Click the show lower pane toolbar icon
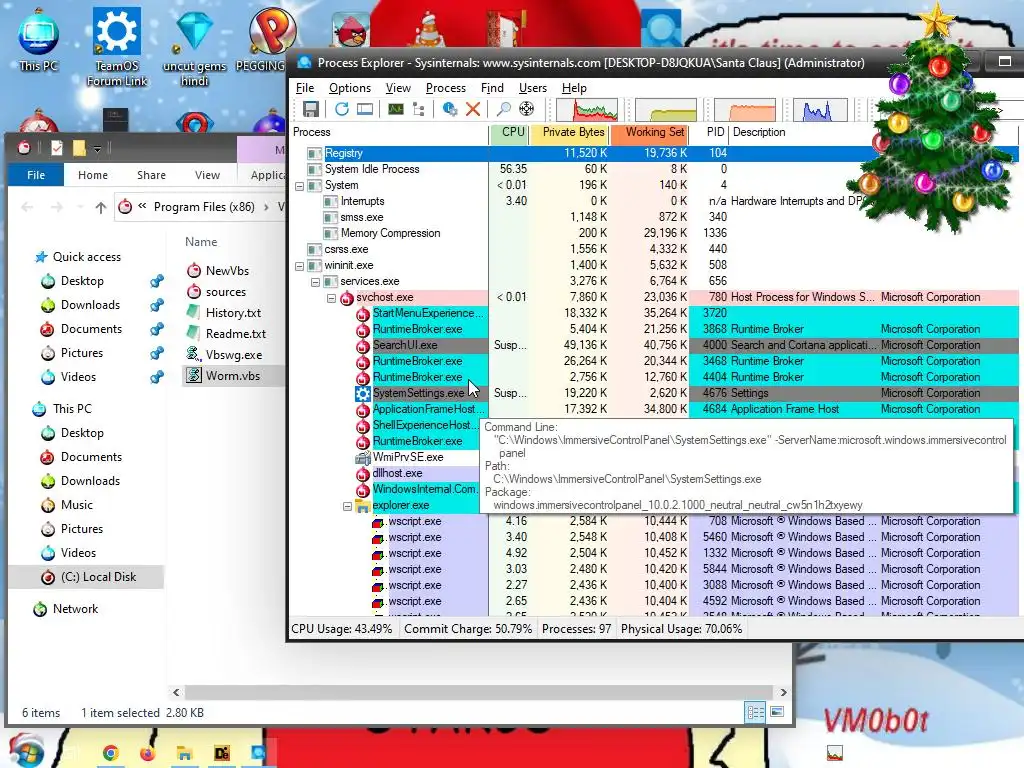 [365, 109]
